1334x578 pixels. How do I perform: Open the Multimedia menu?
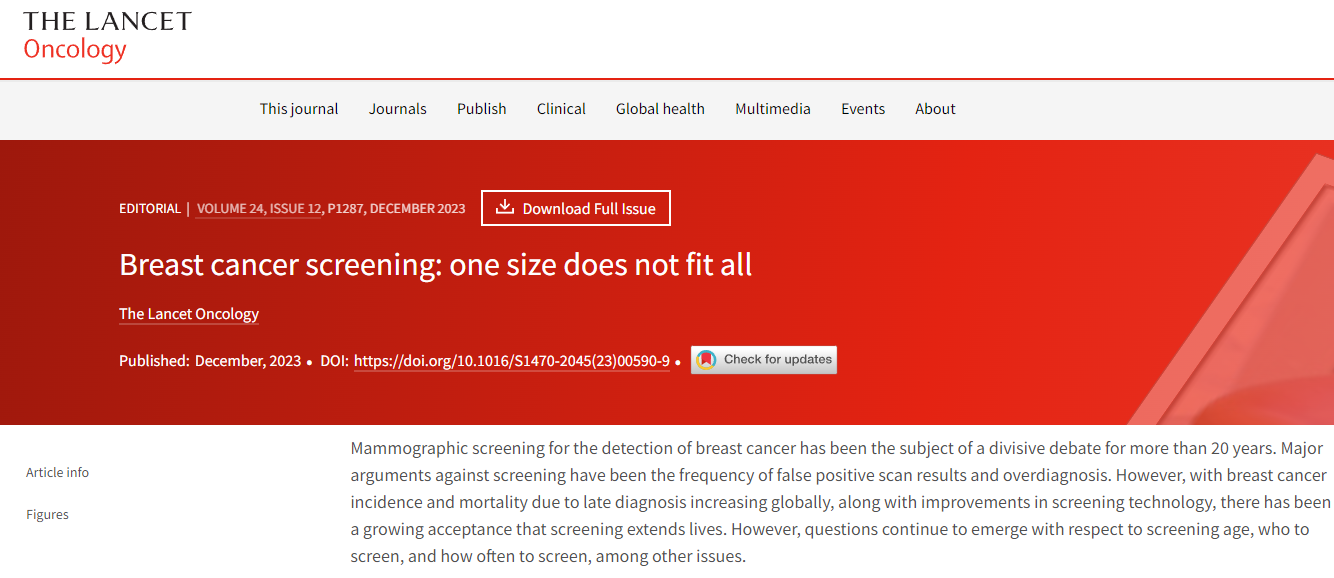tap(773, 109)
